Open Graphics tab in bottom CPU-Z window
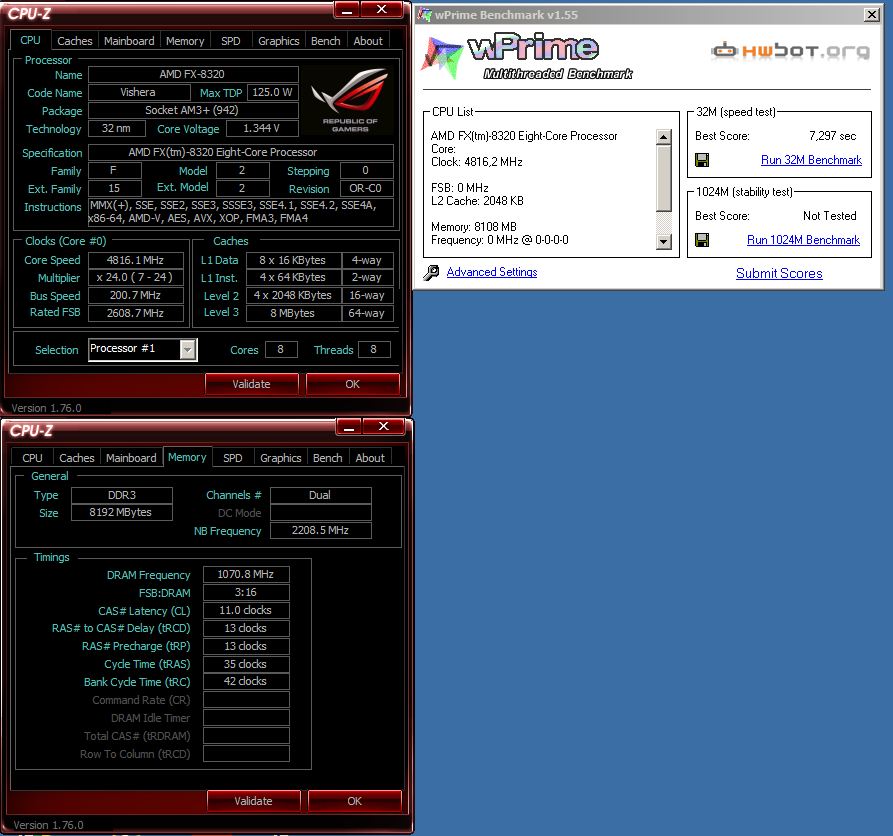 (281, 458)
